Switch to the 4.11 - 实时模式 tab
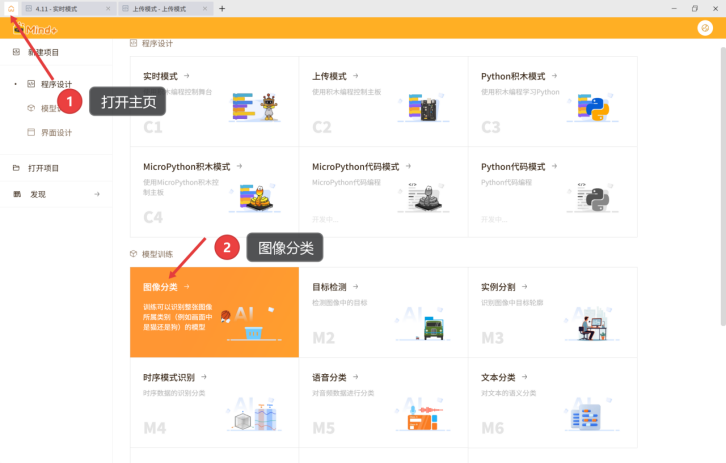This screenshot has height=463, width=726. tap(60, 8)
